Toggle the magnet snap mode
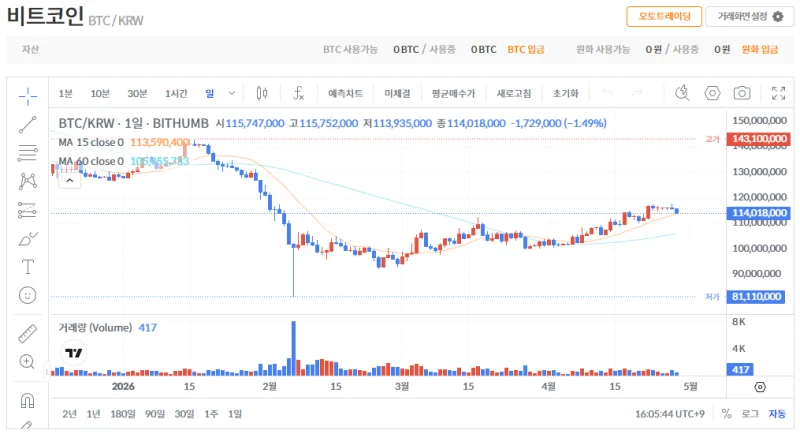 28,401
